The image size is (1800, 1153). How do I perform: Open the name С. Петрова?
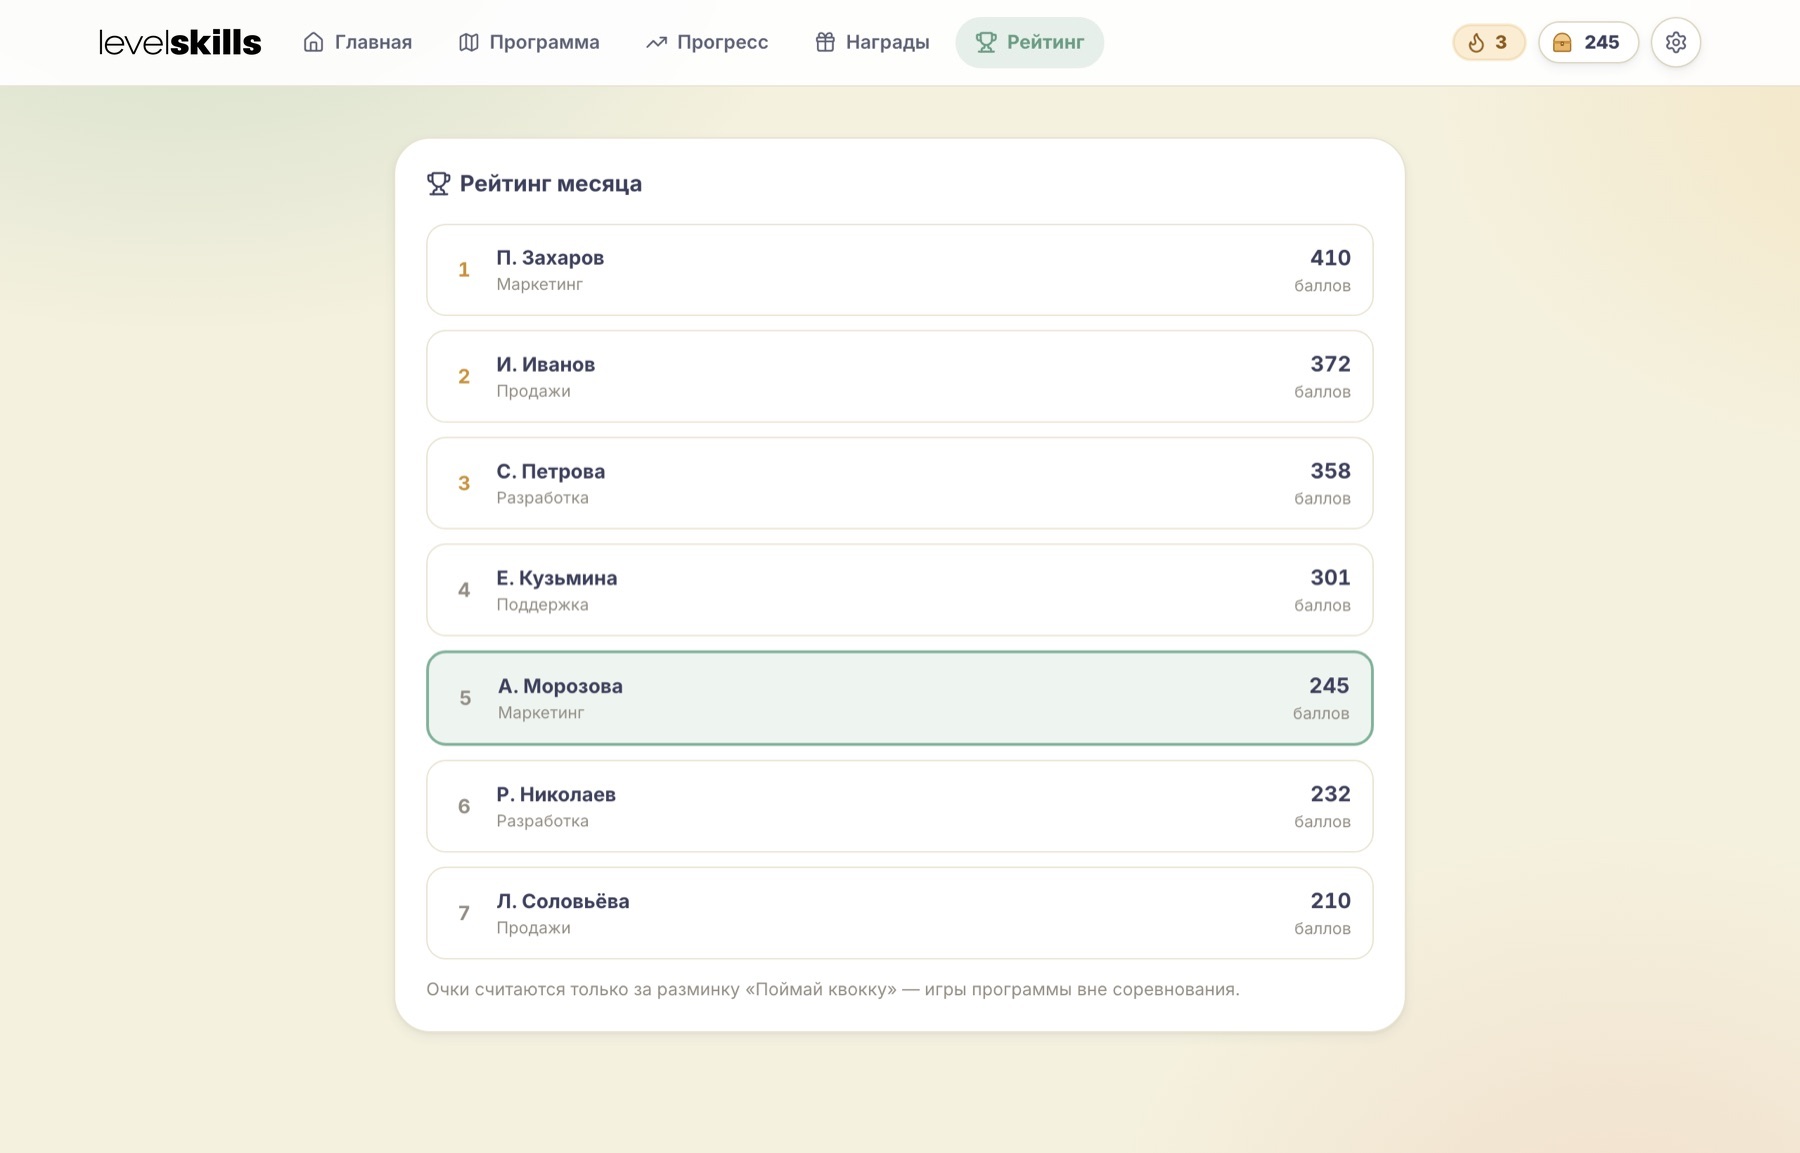tap(551, 472)
